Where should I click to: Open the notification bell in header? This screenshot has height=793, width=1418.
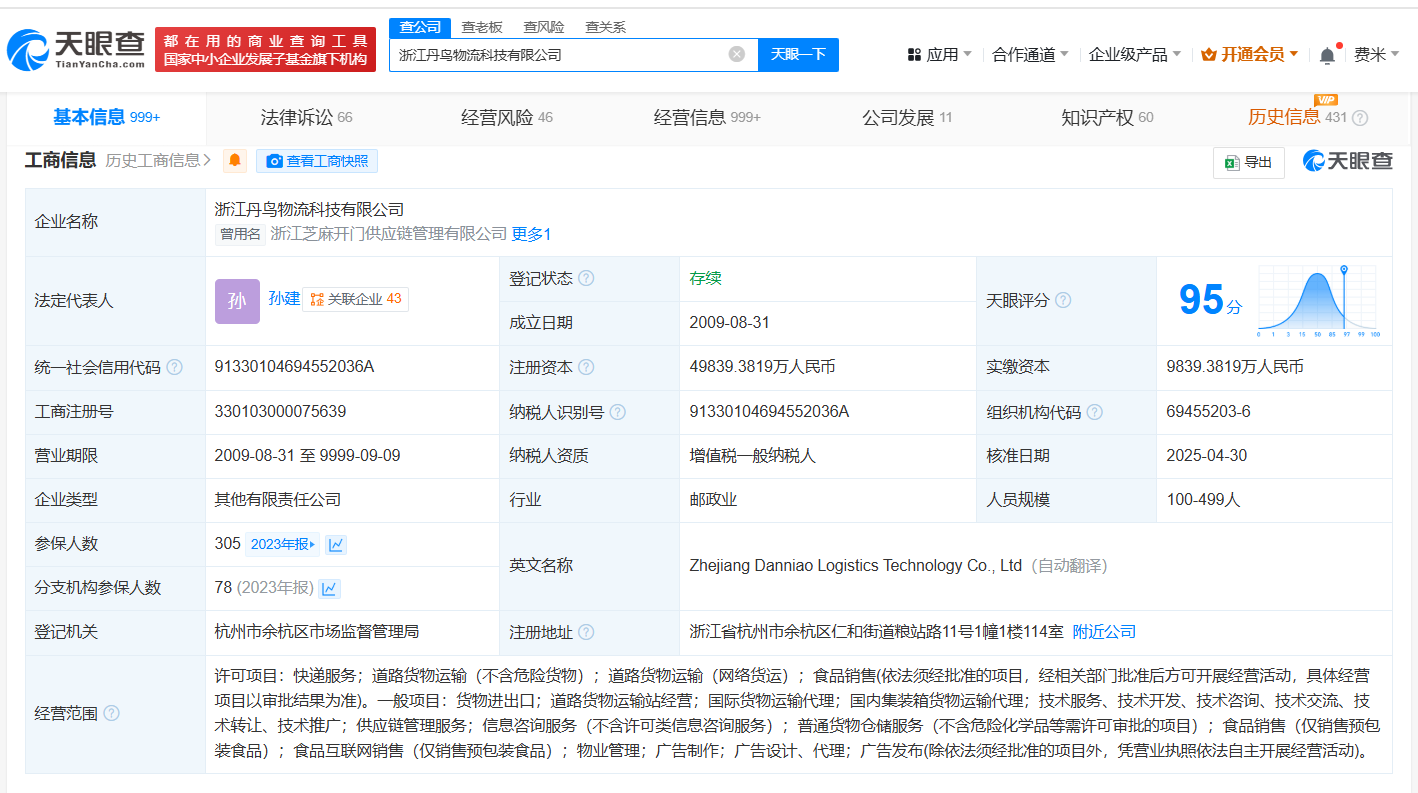(x=1327, y=55)
